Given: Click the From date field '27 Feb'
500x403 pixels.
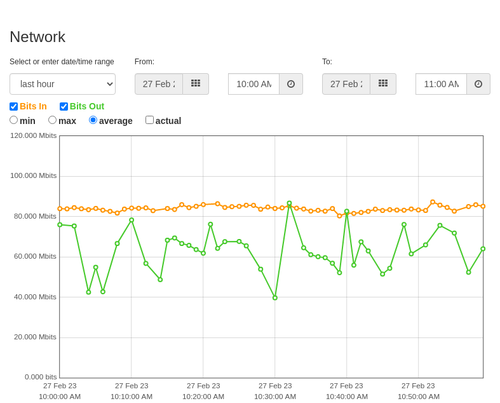Looking at the screenshot, I should click(x=159, y=84).
